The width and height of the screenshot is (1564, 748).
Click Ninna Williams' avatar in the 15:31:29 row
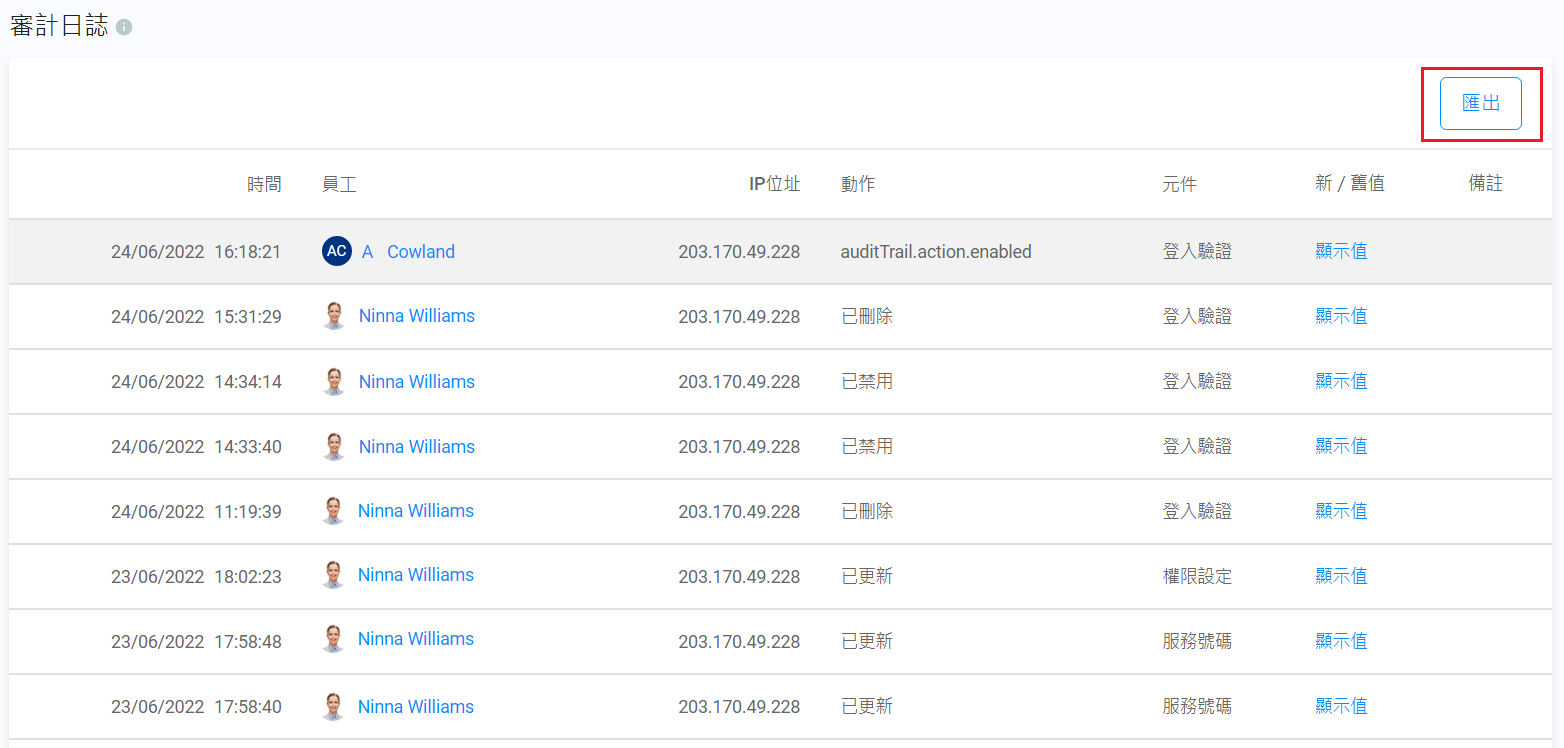coord(334,316)
